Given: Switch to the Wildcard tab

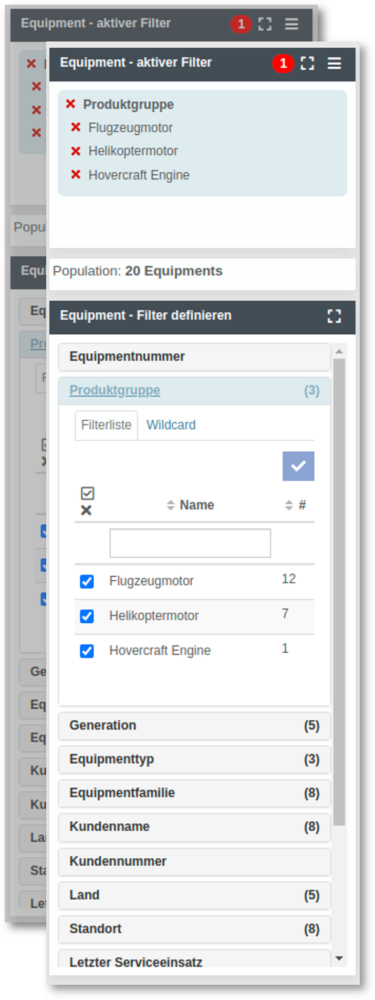Looking at the screenshot, I should [171, 425].
